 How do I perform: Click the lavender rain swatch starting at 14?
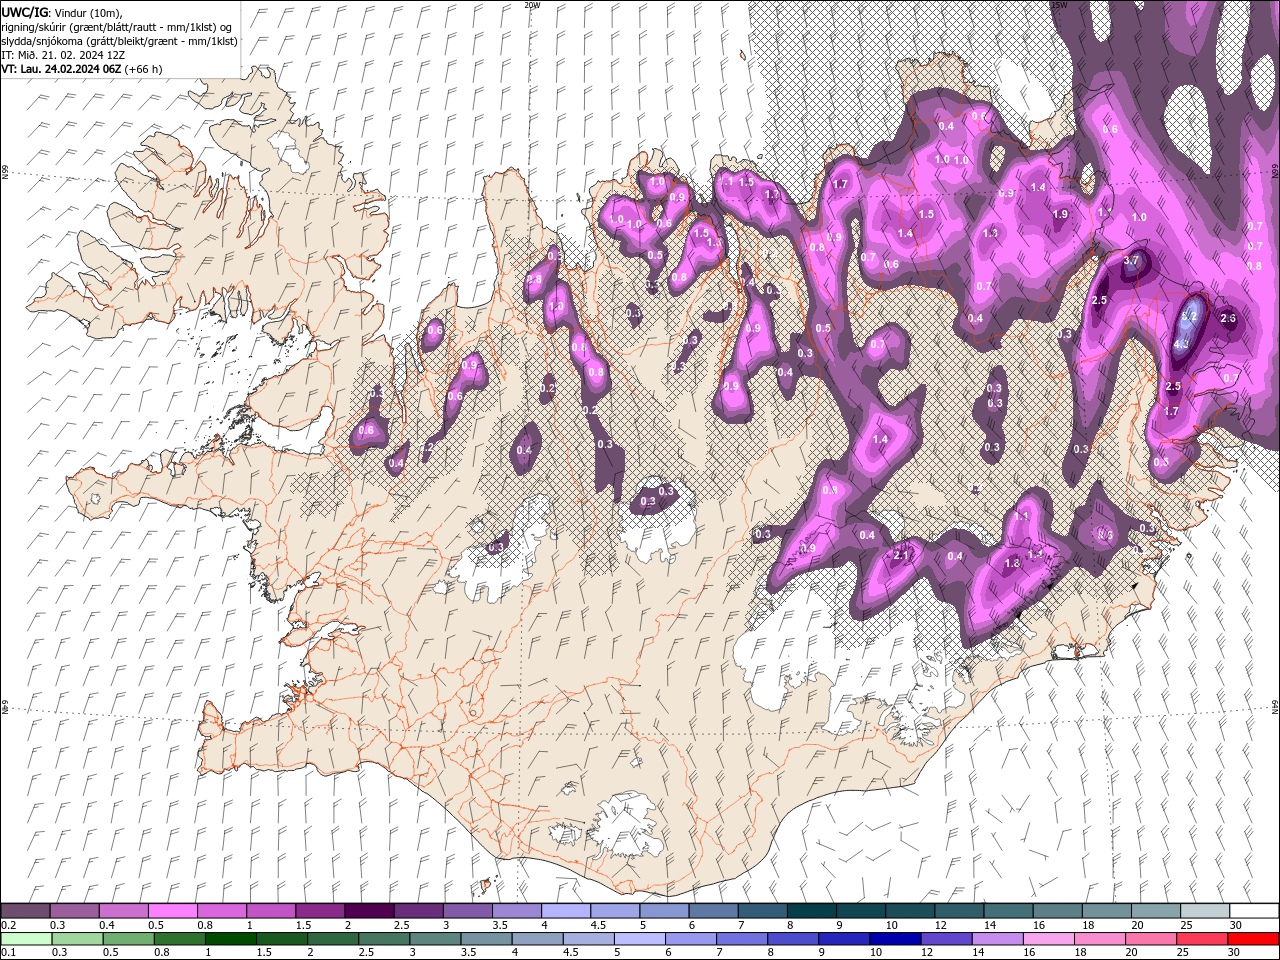(998, 938)
